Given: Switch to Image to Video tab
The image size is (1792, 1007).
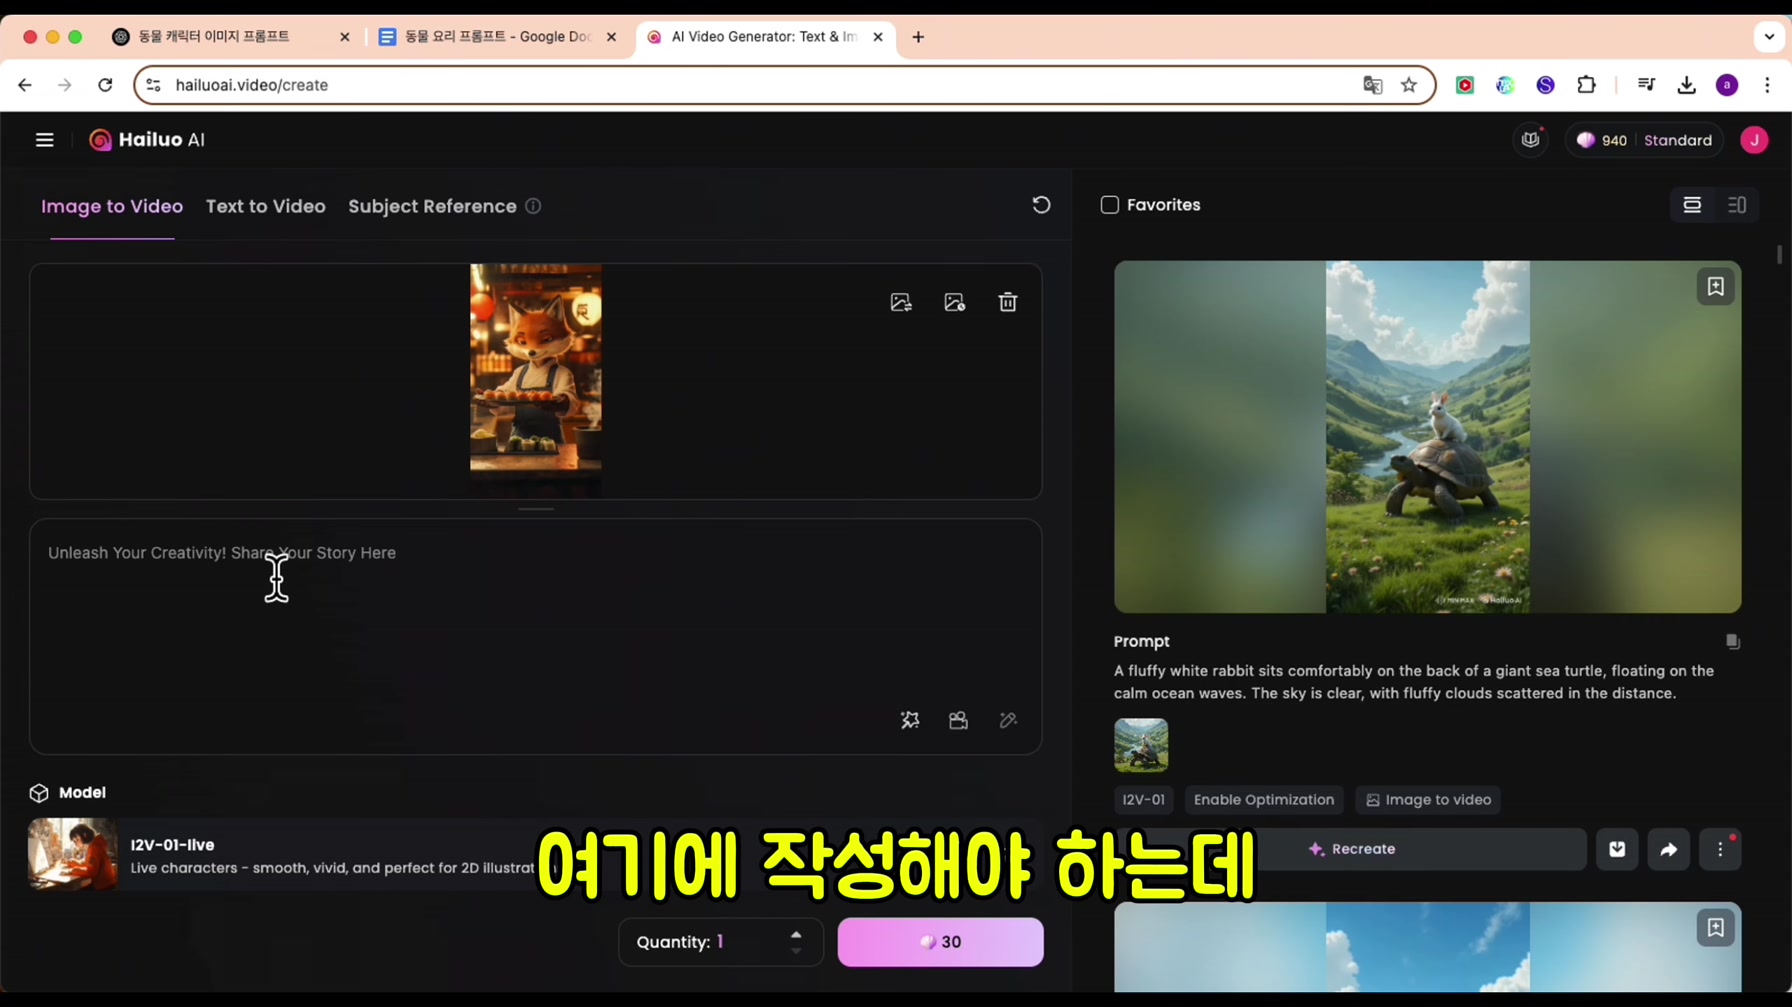Looking at the screenshot, I should [112, 206].
